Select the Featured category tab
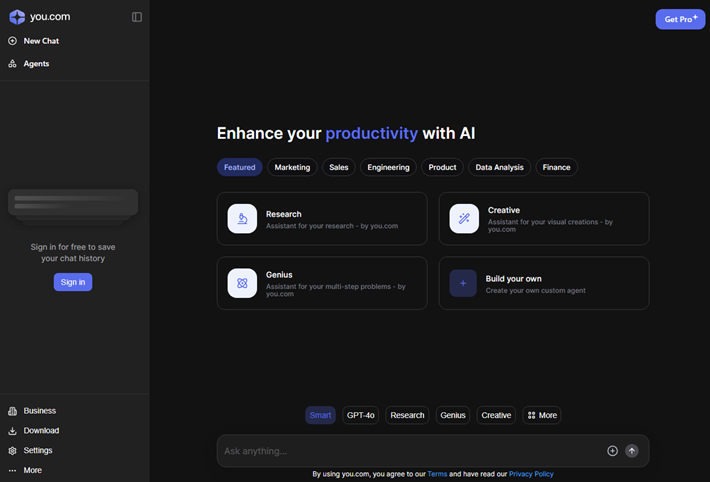Viewport: 710px width, 482px height. [240, 167]
